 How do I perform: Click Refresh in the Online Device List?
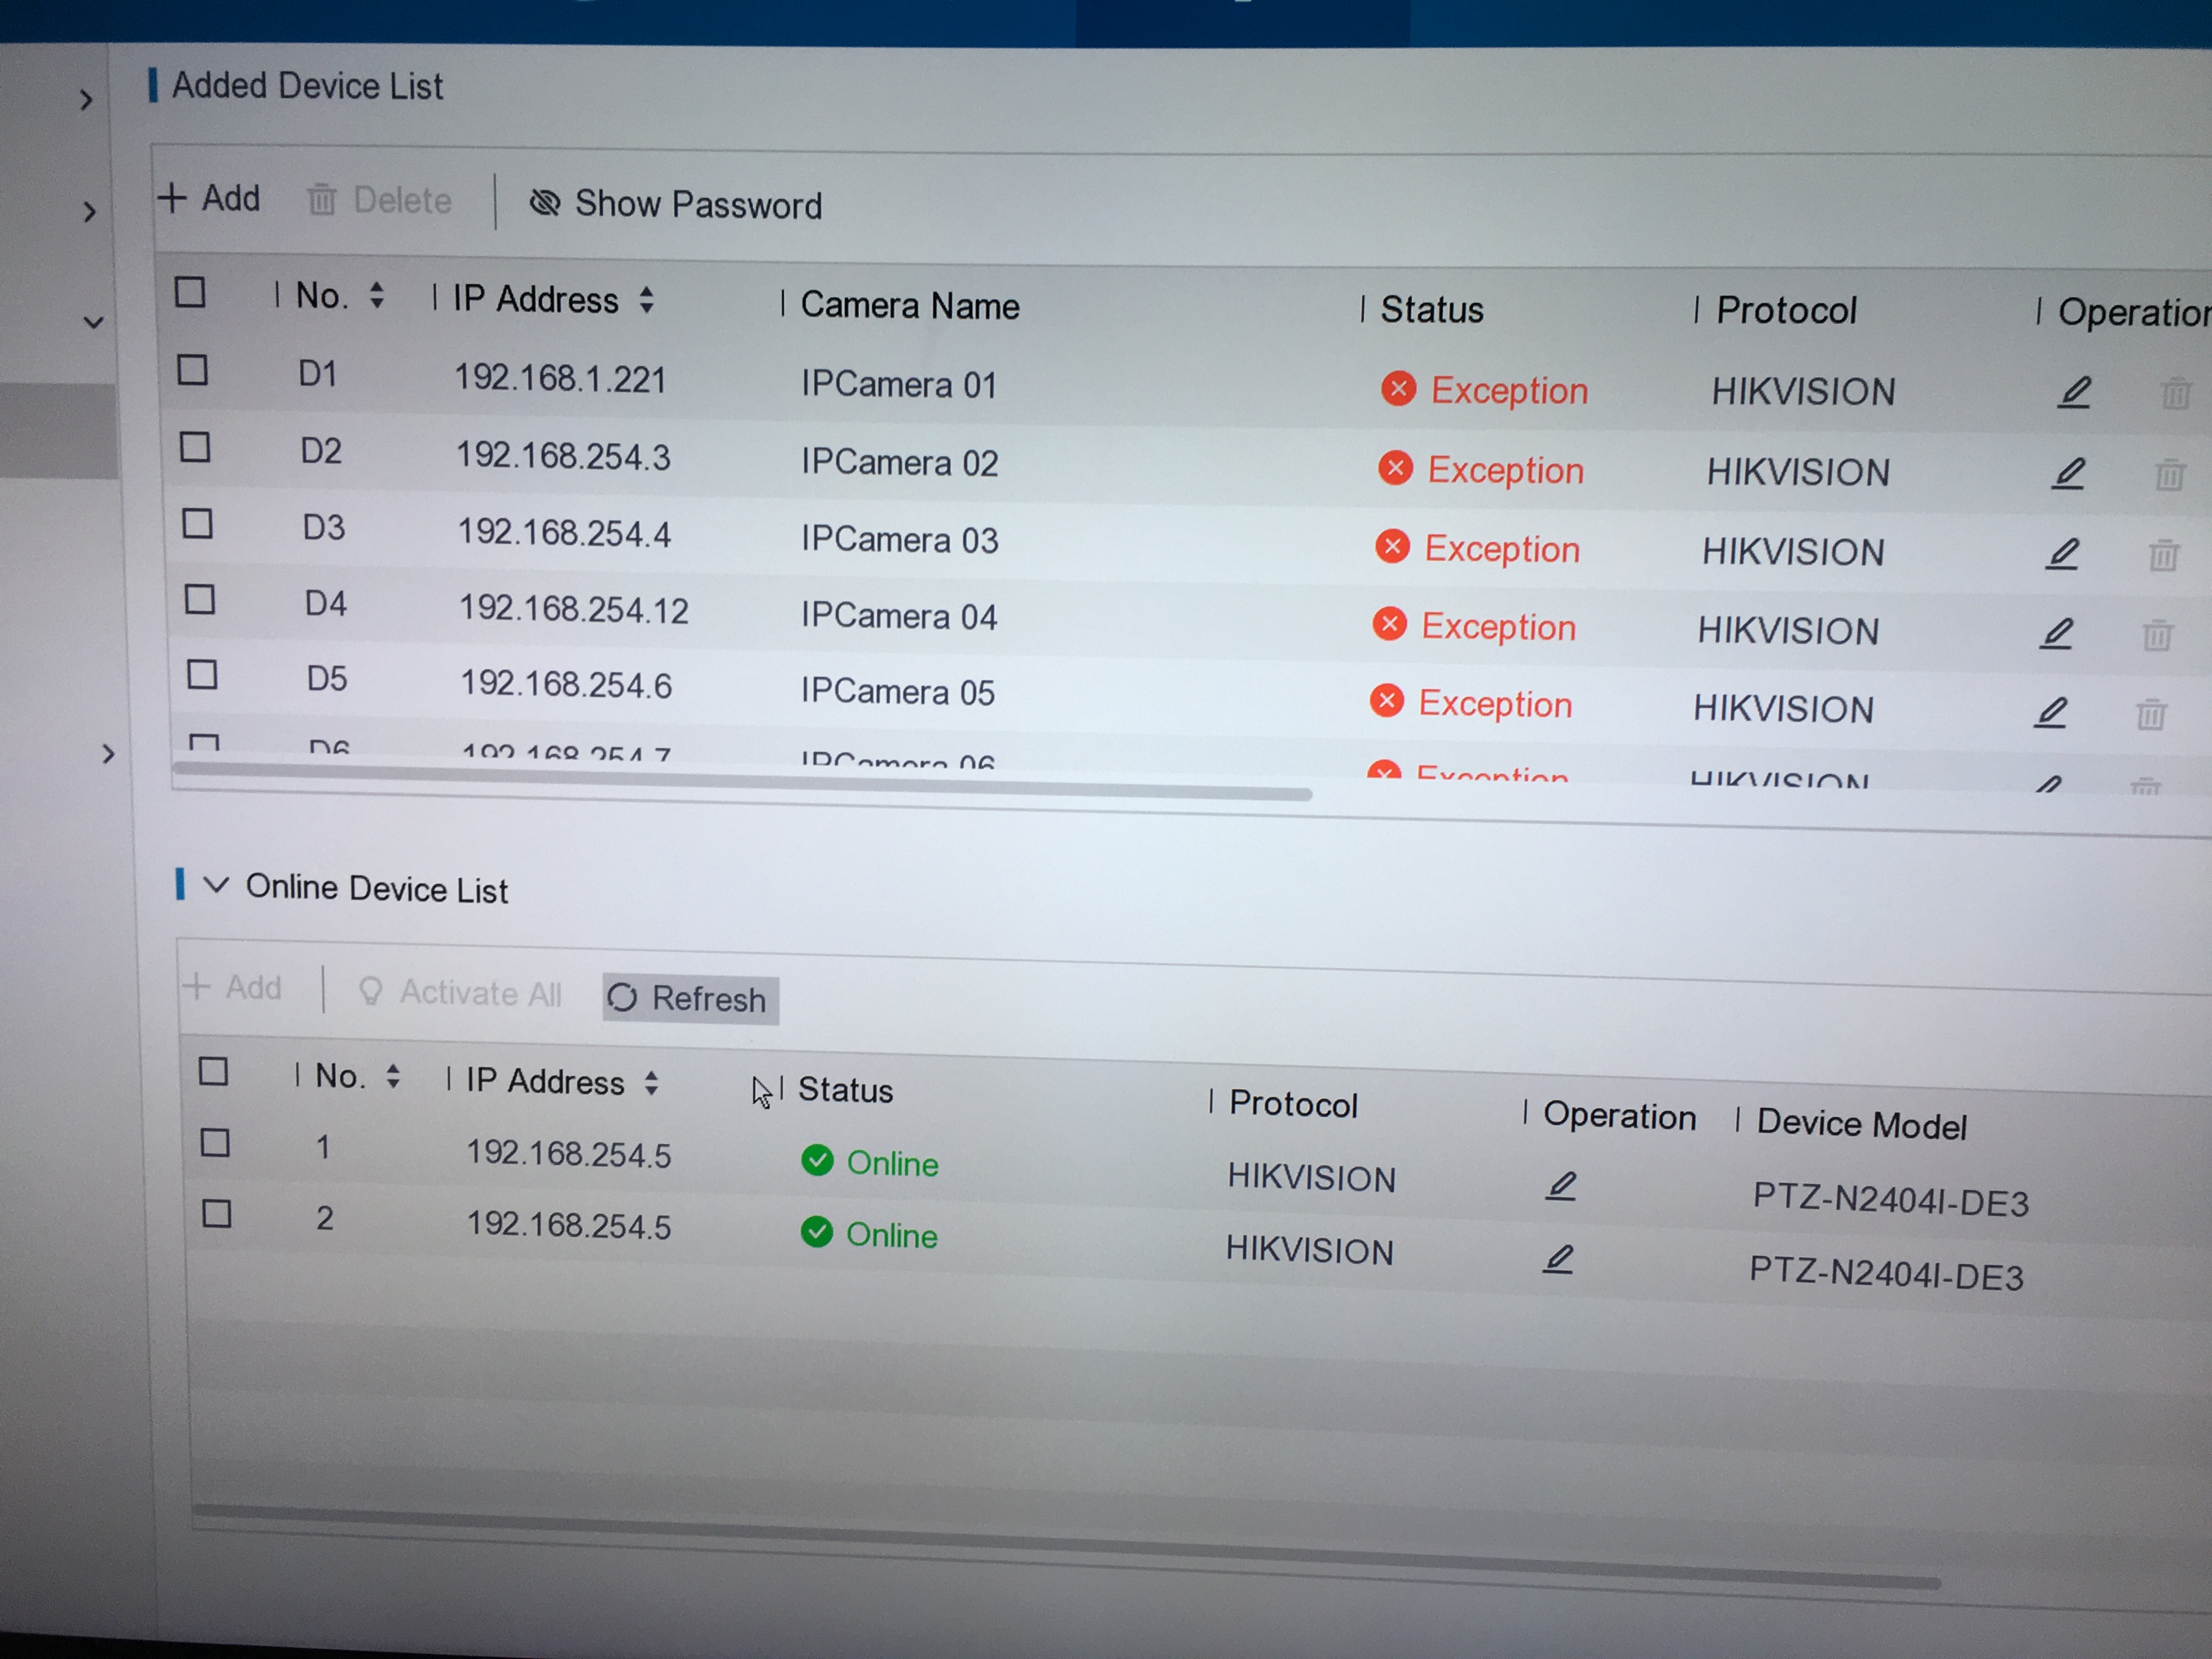tap(690, 998)
